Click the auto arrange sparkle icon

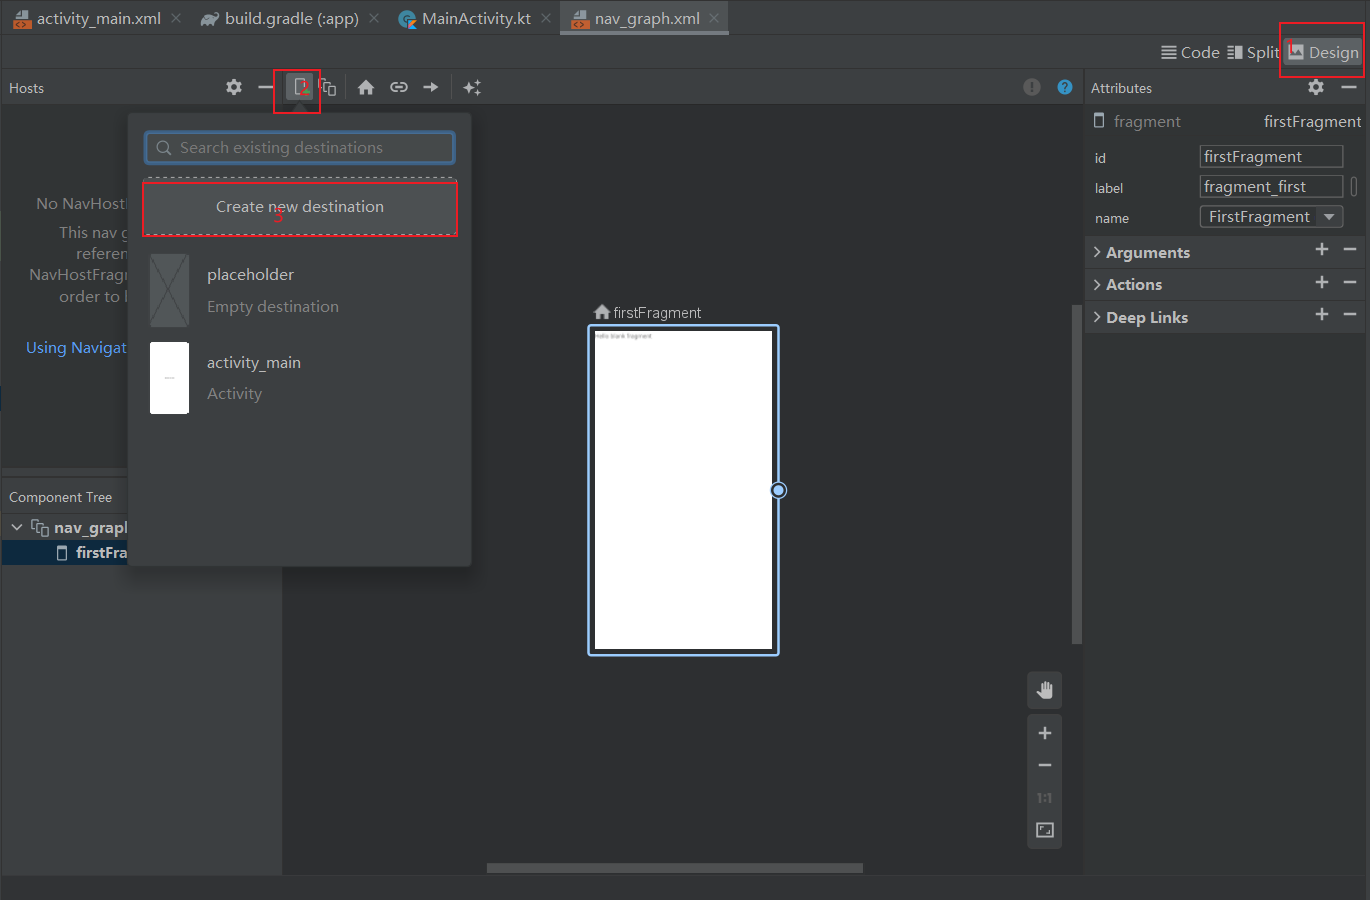pos(472,87)
